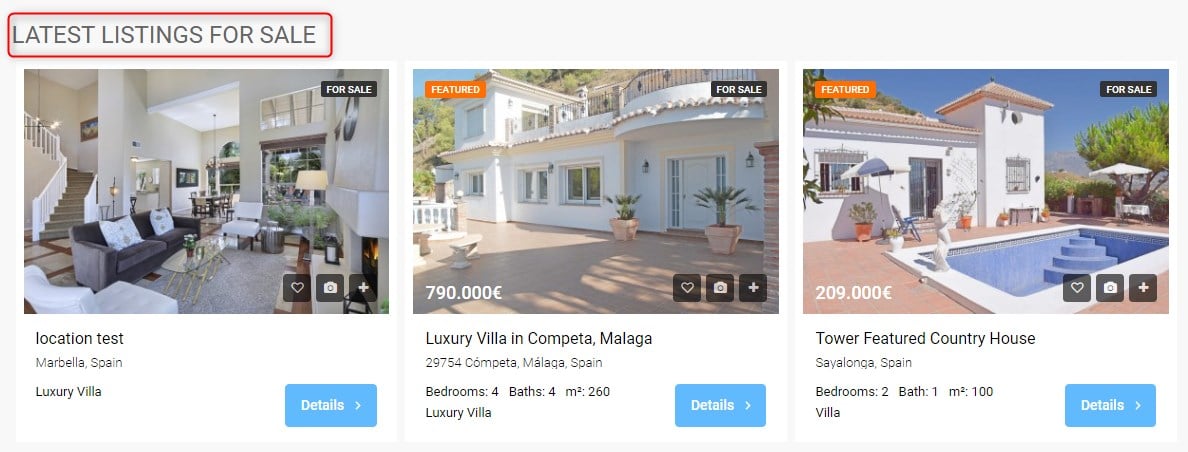Favorite the Luxury Villa in Competa listing
This screenshot has width=1188, height=452.
coord(687,288)
